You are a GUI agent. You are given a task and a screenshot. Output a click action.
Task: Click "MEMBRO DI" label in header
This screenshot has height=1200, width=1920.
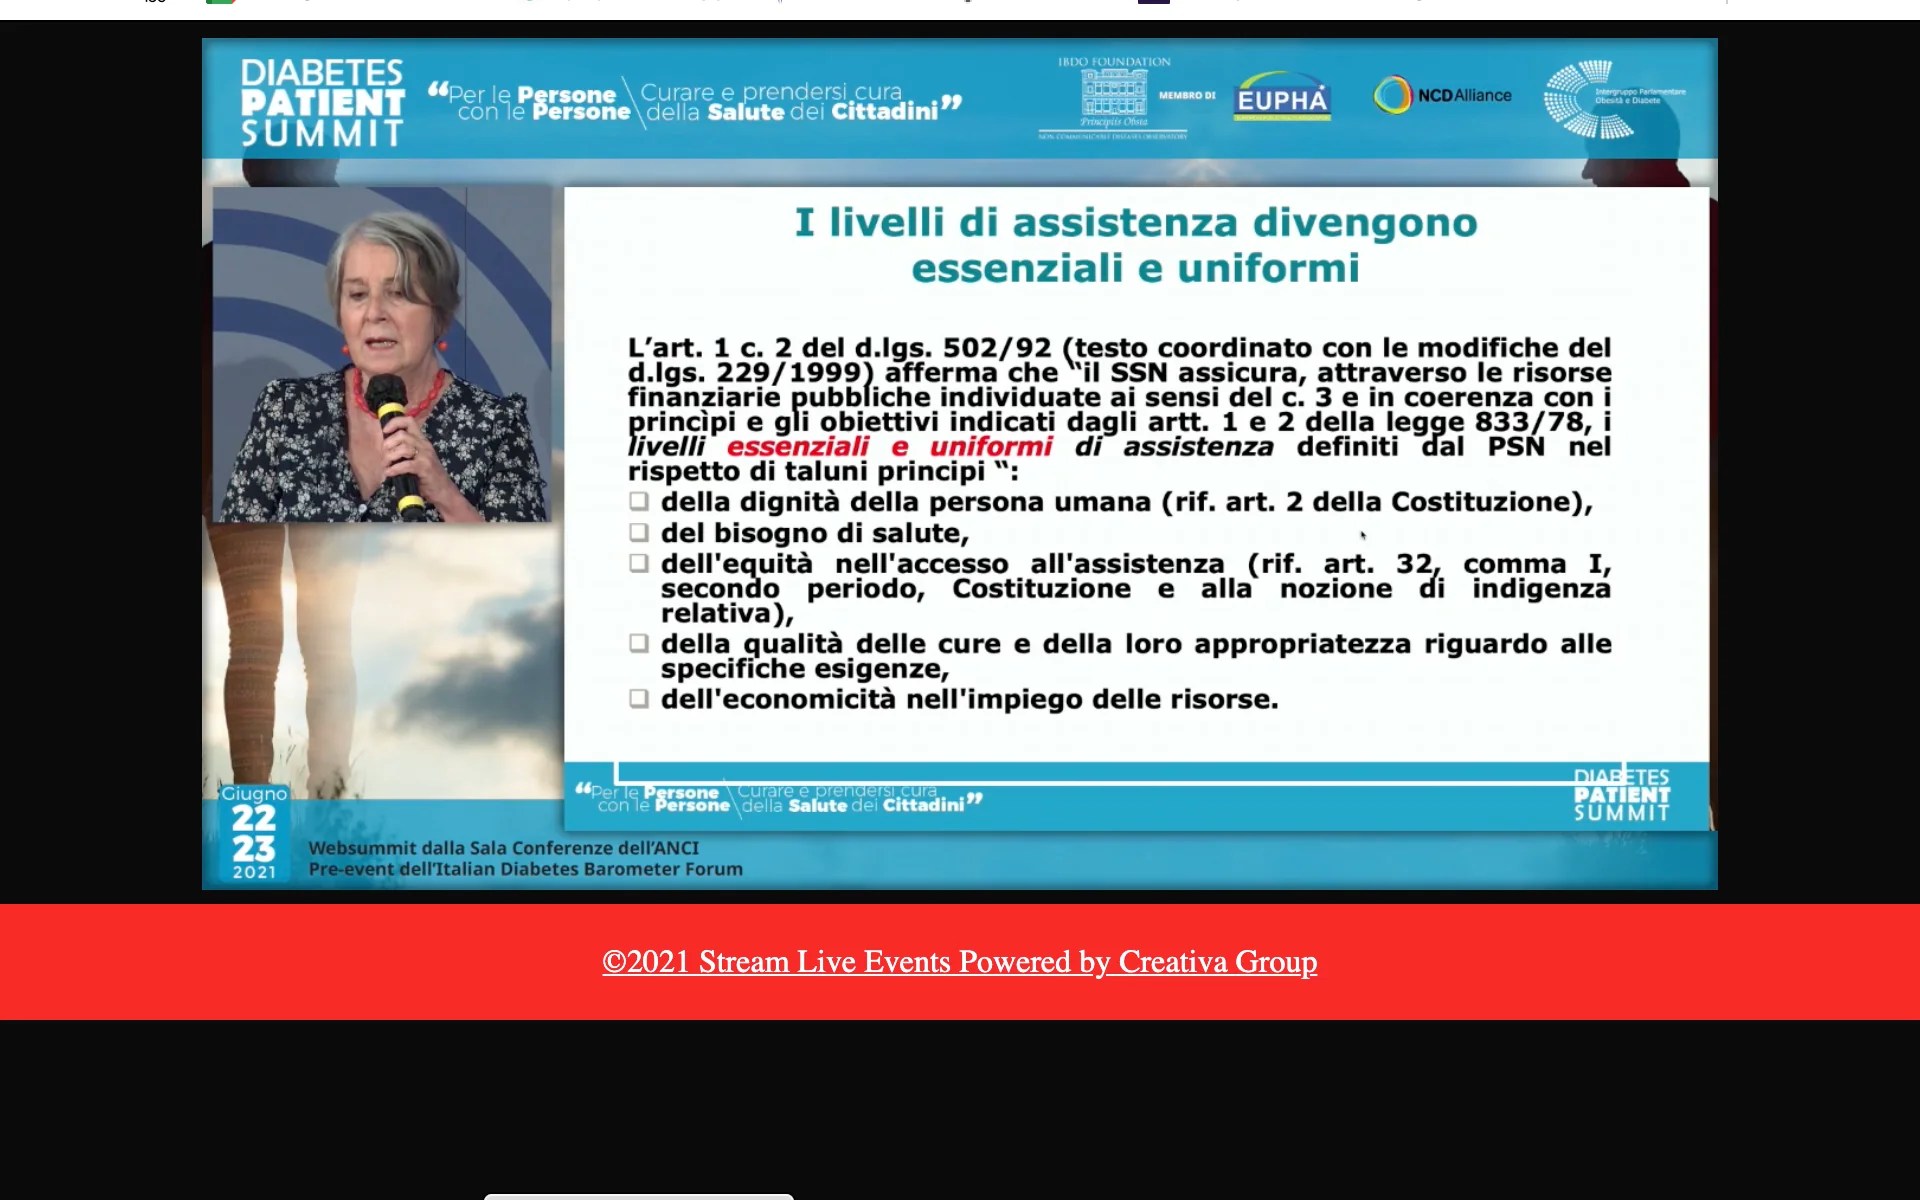pos(1187,96)
